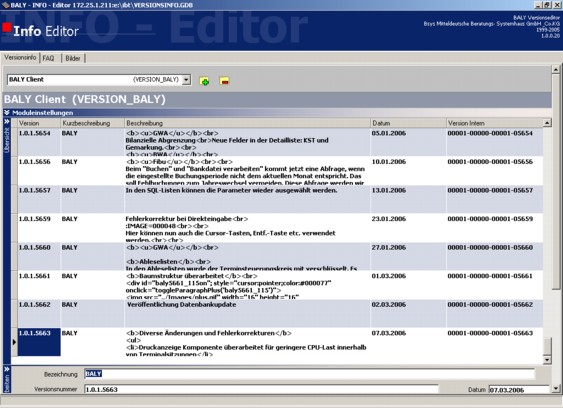Screen dimensions: 563x408
Task: Click the red remove entry icon
Action: [224, 81]
